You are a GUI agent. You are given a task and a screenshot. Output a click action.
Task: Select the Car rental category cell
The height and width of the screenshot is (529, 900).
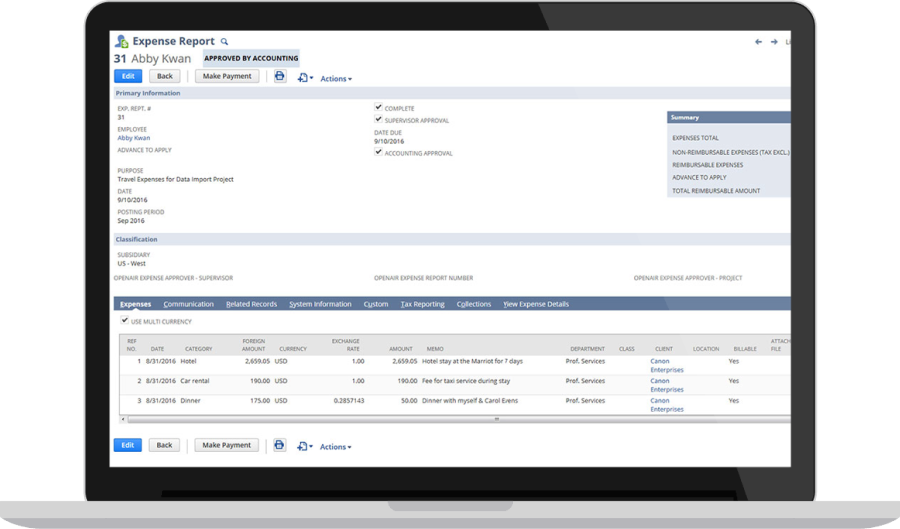[x=195, y=381]
